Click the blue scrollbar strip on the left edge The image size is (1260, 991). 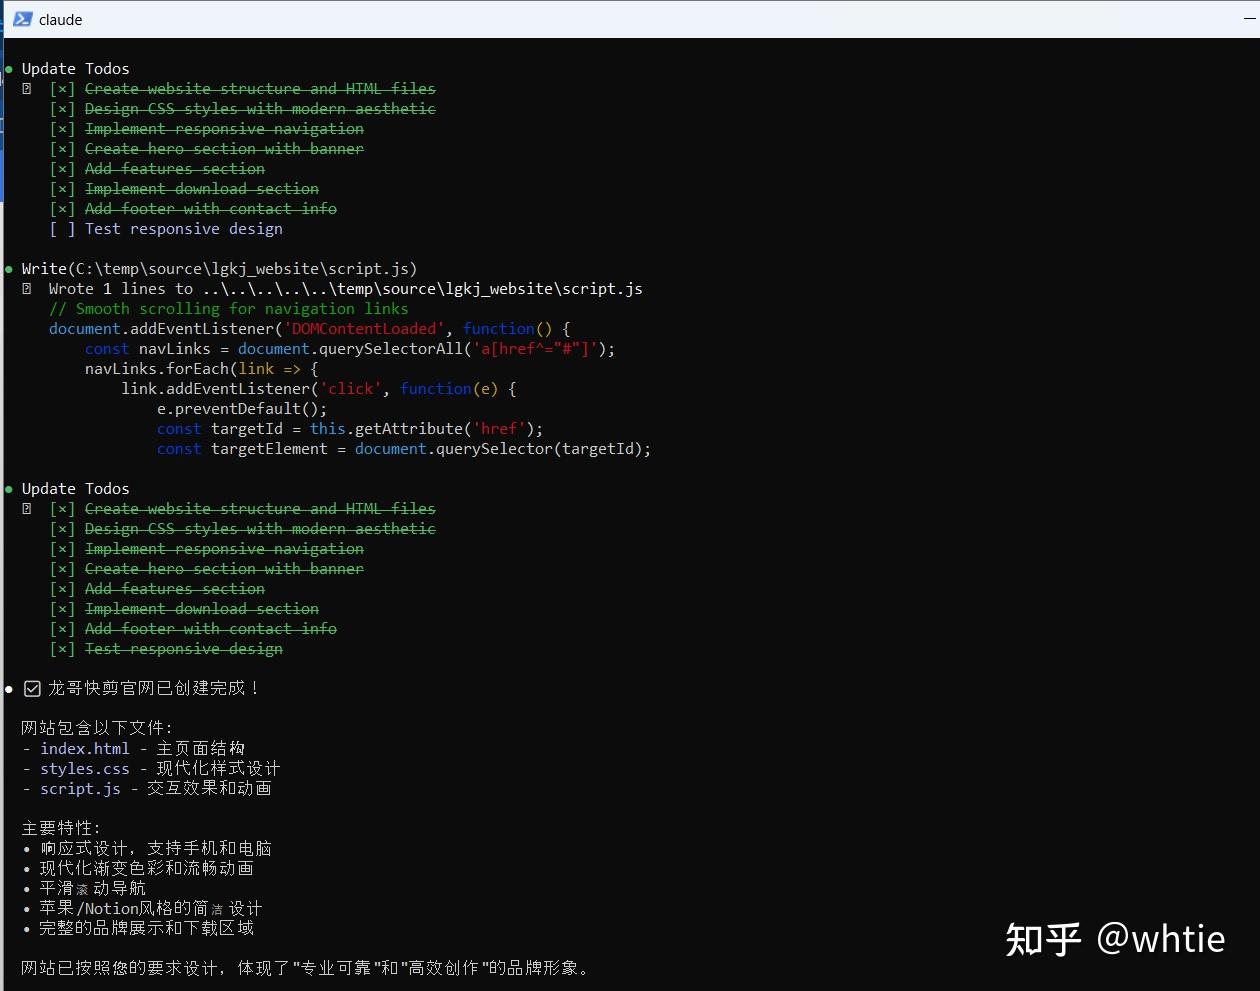[3, 120]
